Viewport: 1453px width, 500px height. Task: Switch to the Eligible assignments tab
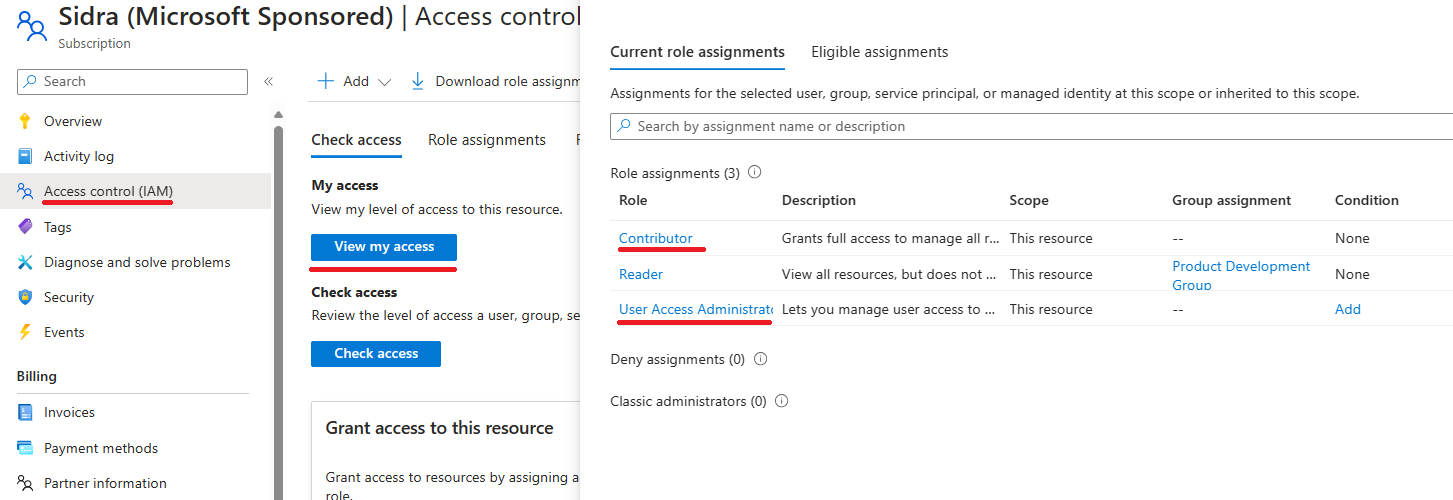(x=880, y=52)
